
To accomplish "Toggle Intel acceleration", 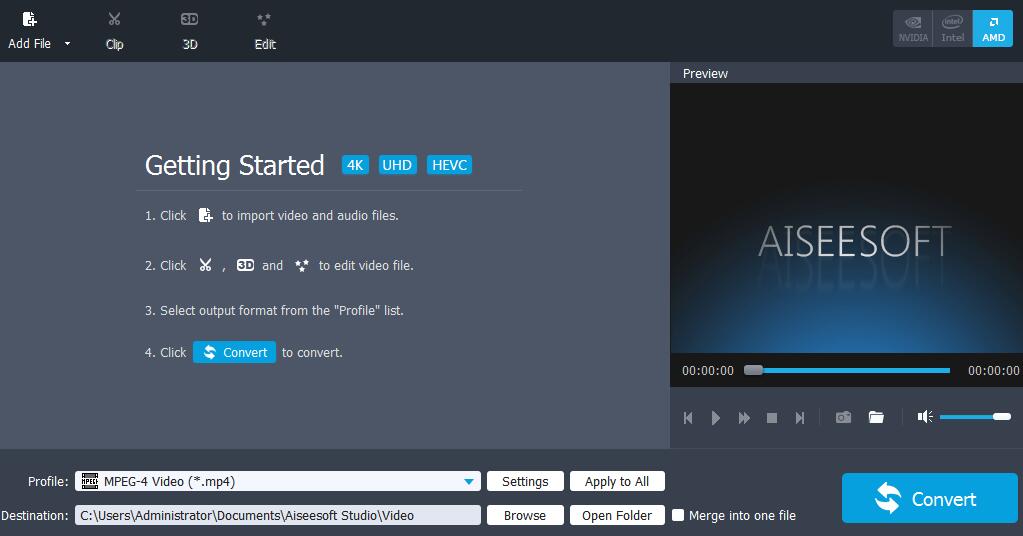I will (953, 29).
